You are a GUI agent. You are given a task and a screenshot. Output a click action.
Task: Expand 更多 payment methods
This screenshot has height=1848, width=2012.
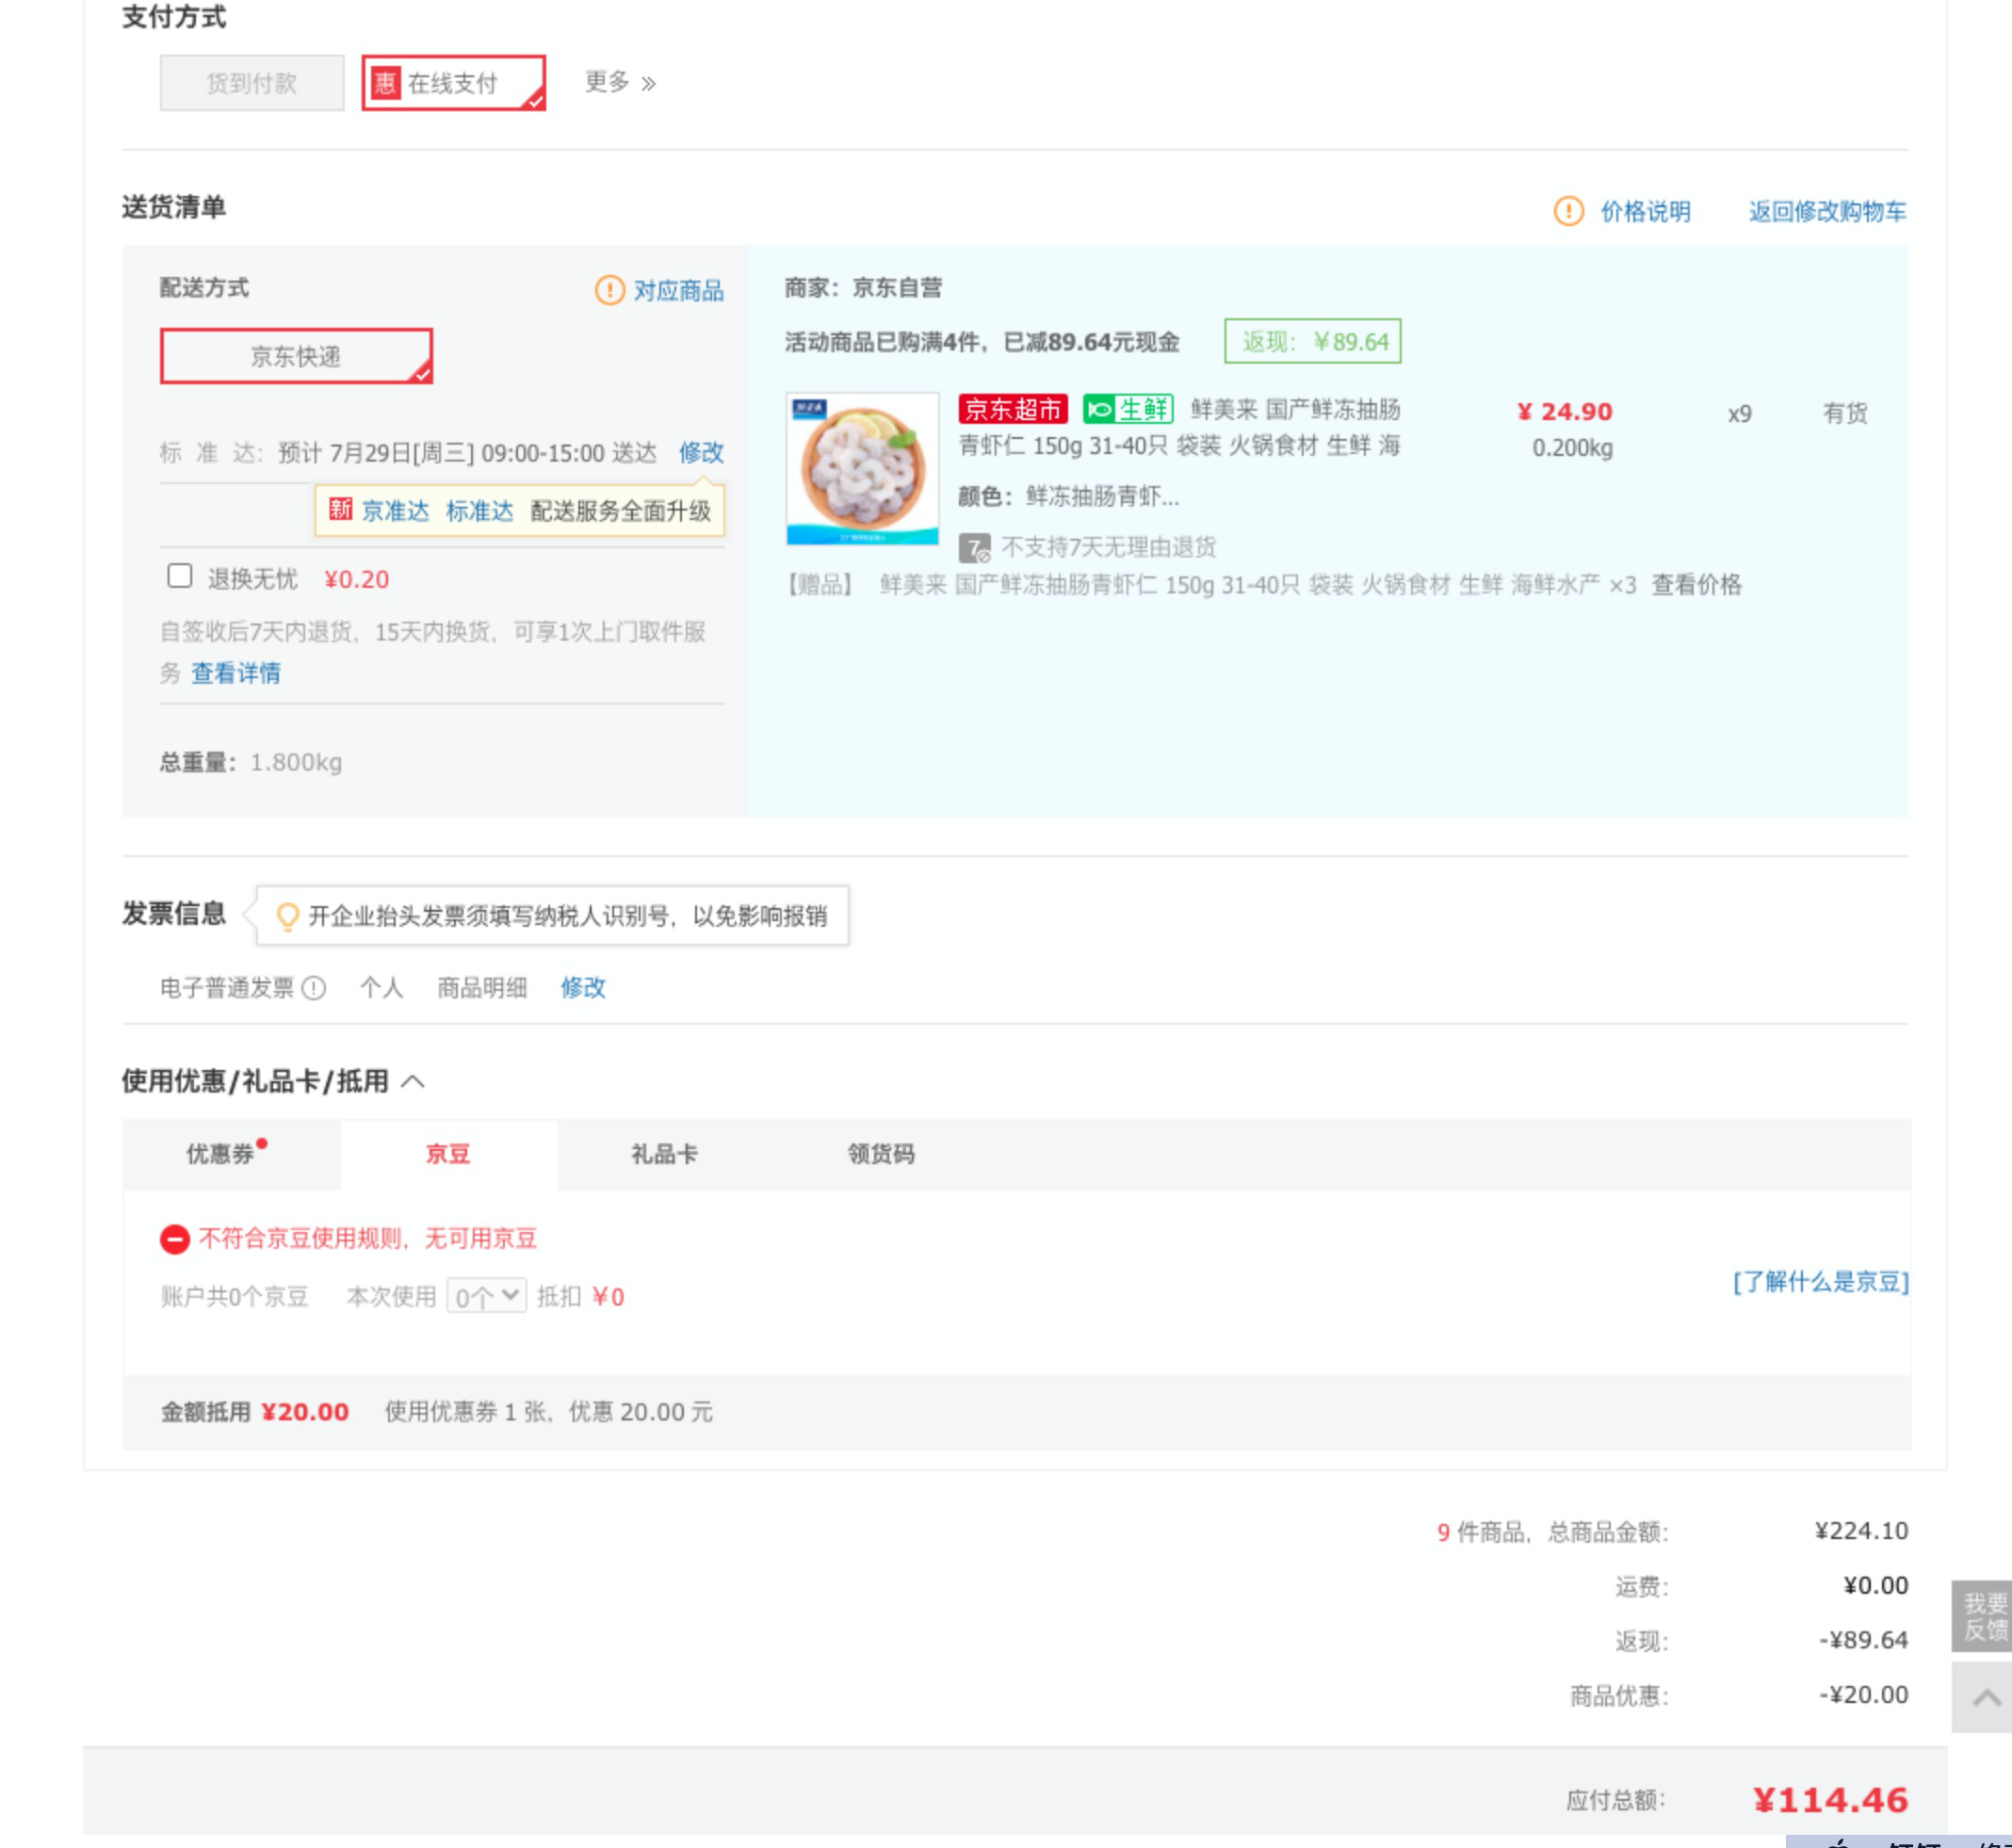[x=620, y=83]
